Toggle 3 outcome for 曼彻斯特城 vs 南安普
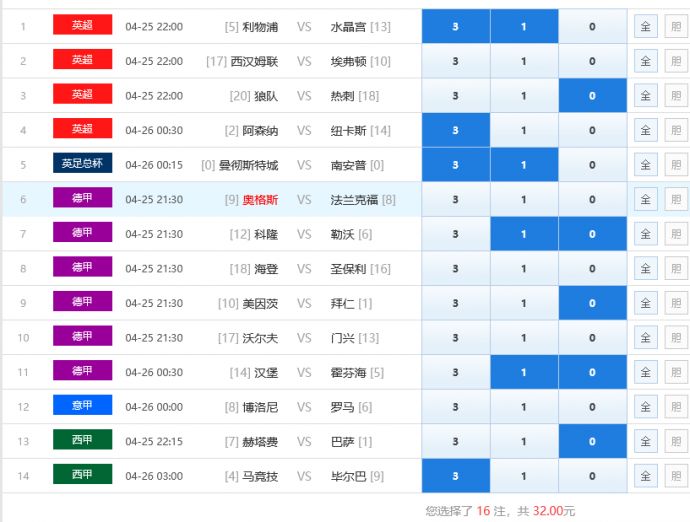This screenshot has height=522, width=690. [x=455, y=165]
